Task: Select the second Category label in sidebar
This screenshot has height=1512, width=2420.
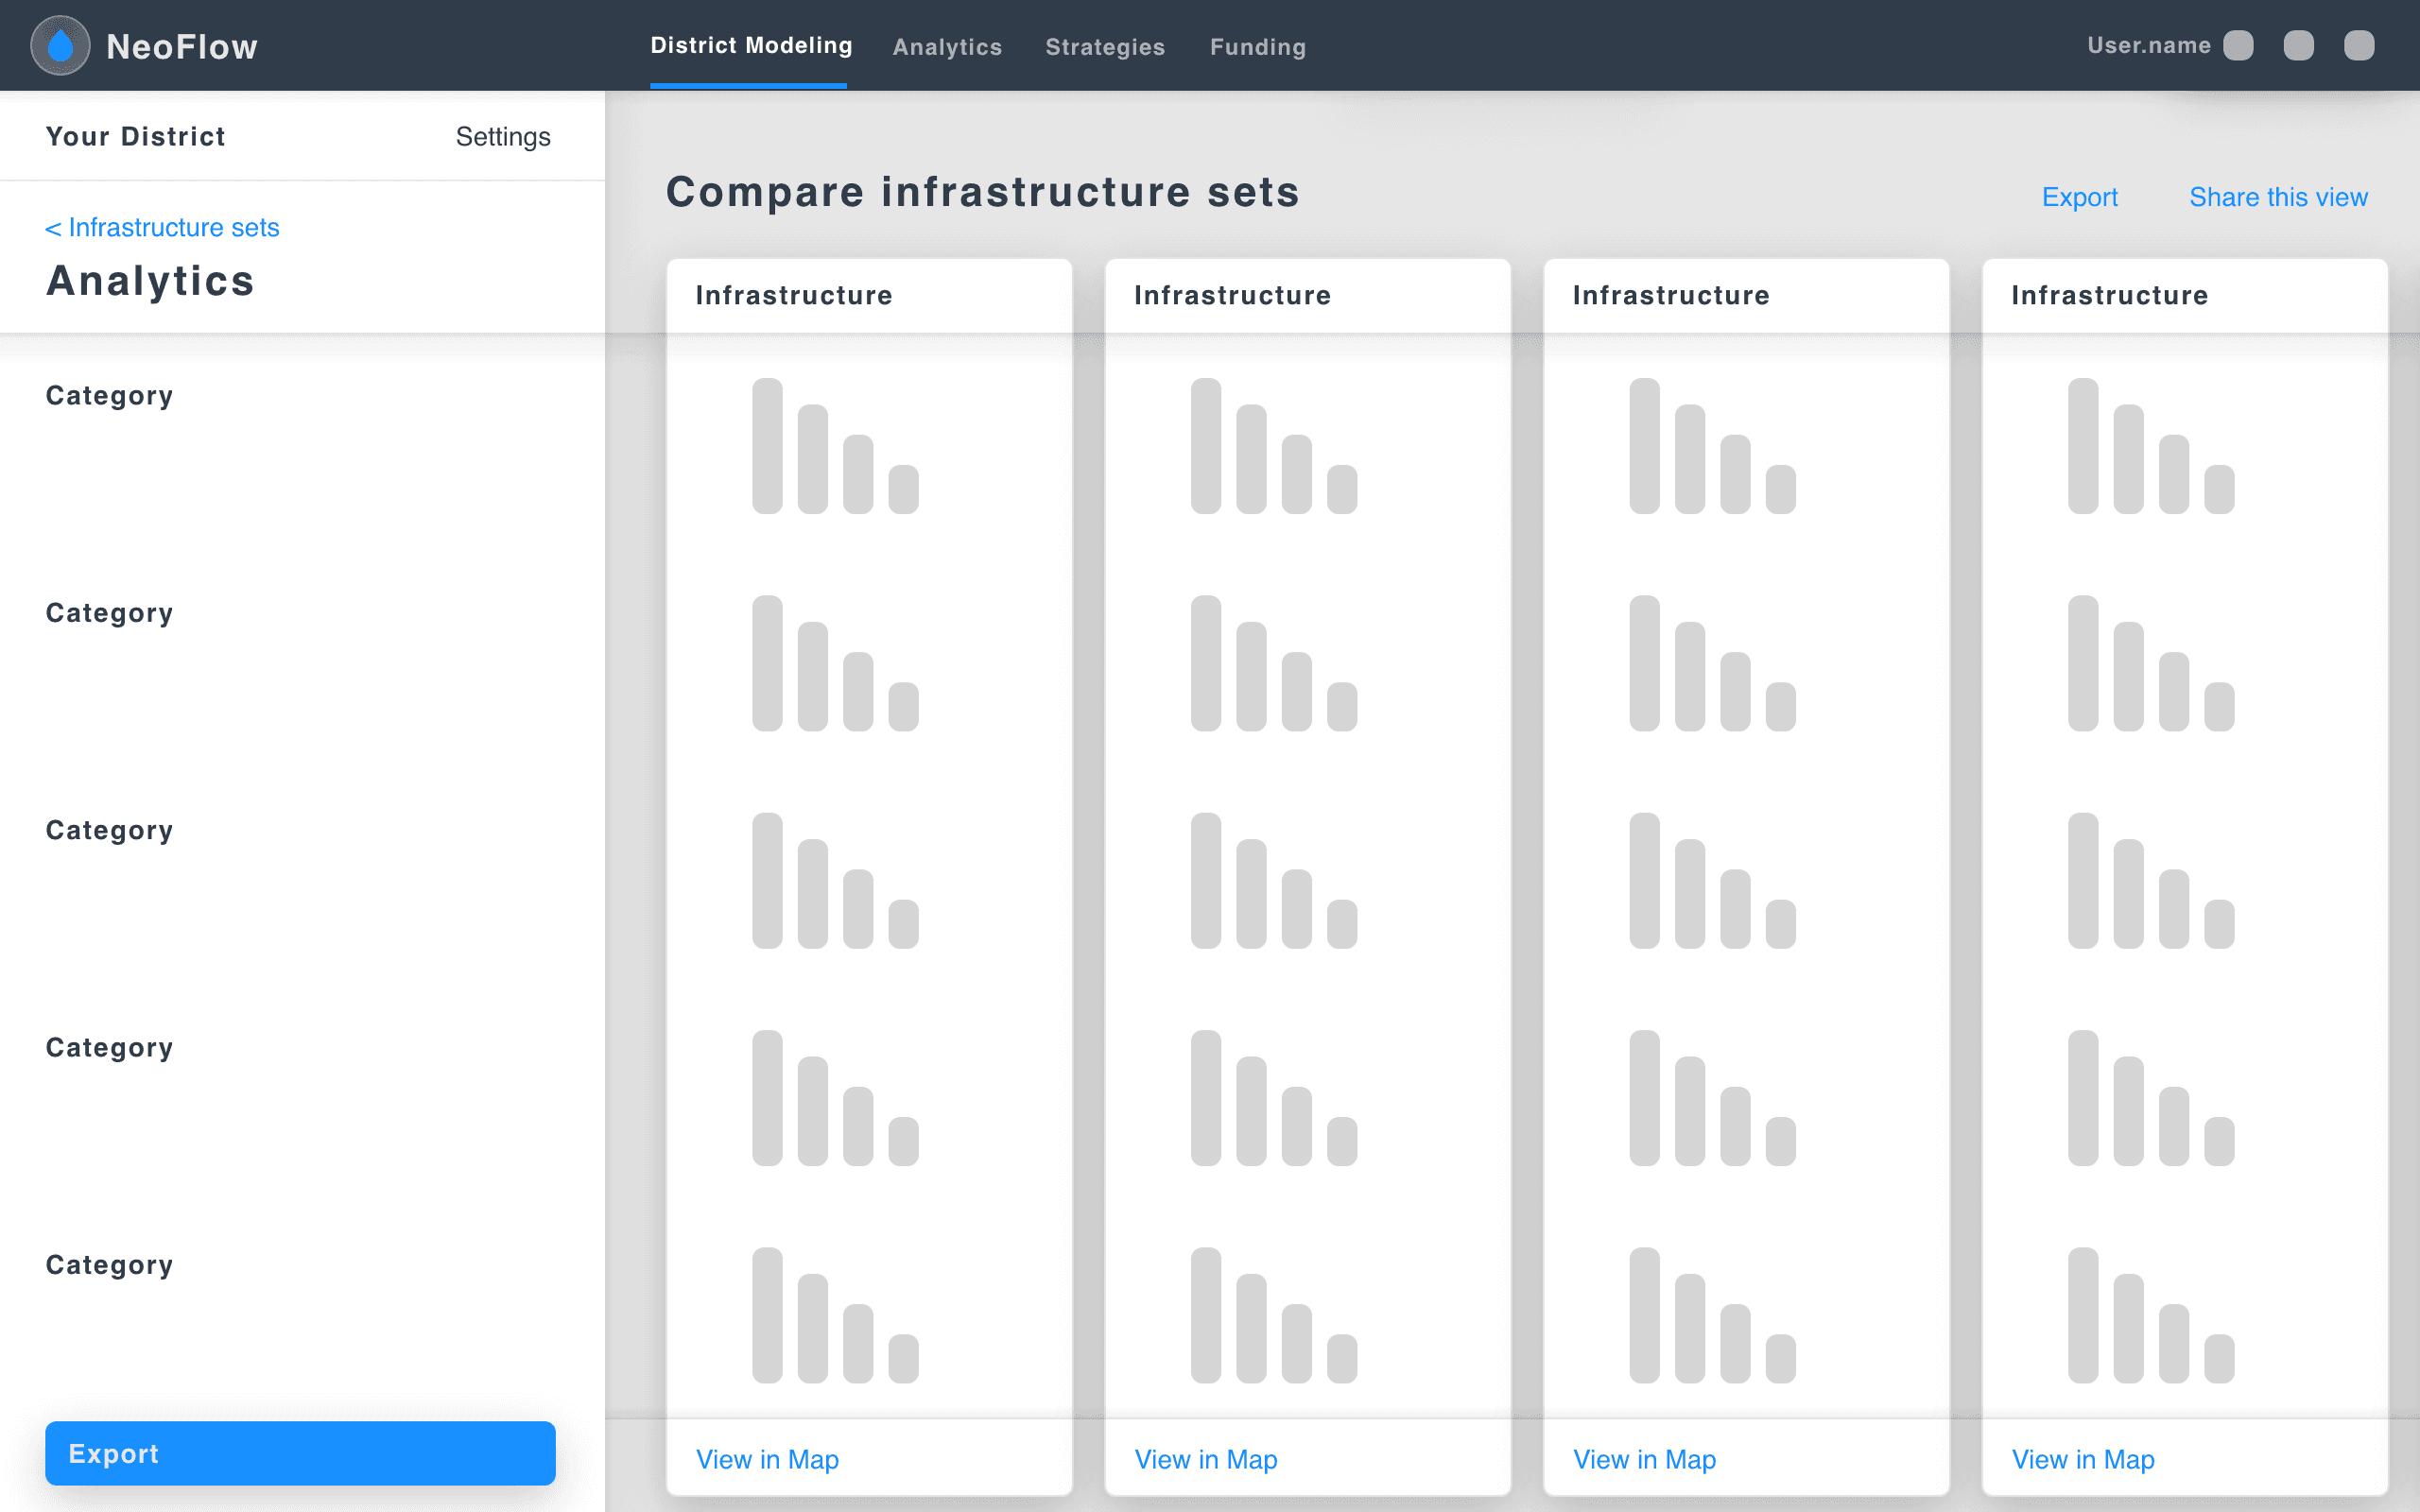Action: tap(109, 613)
